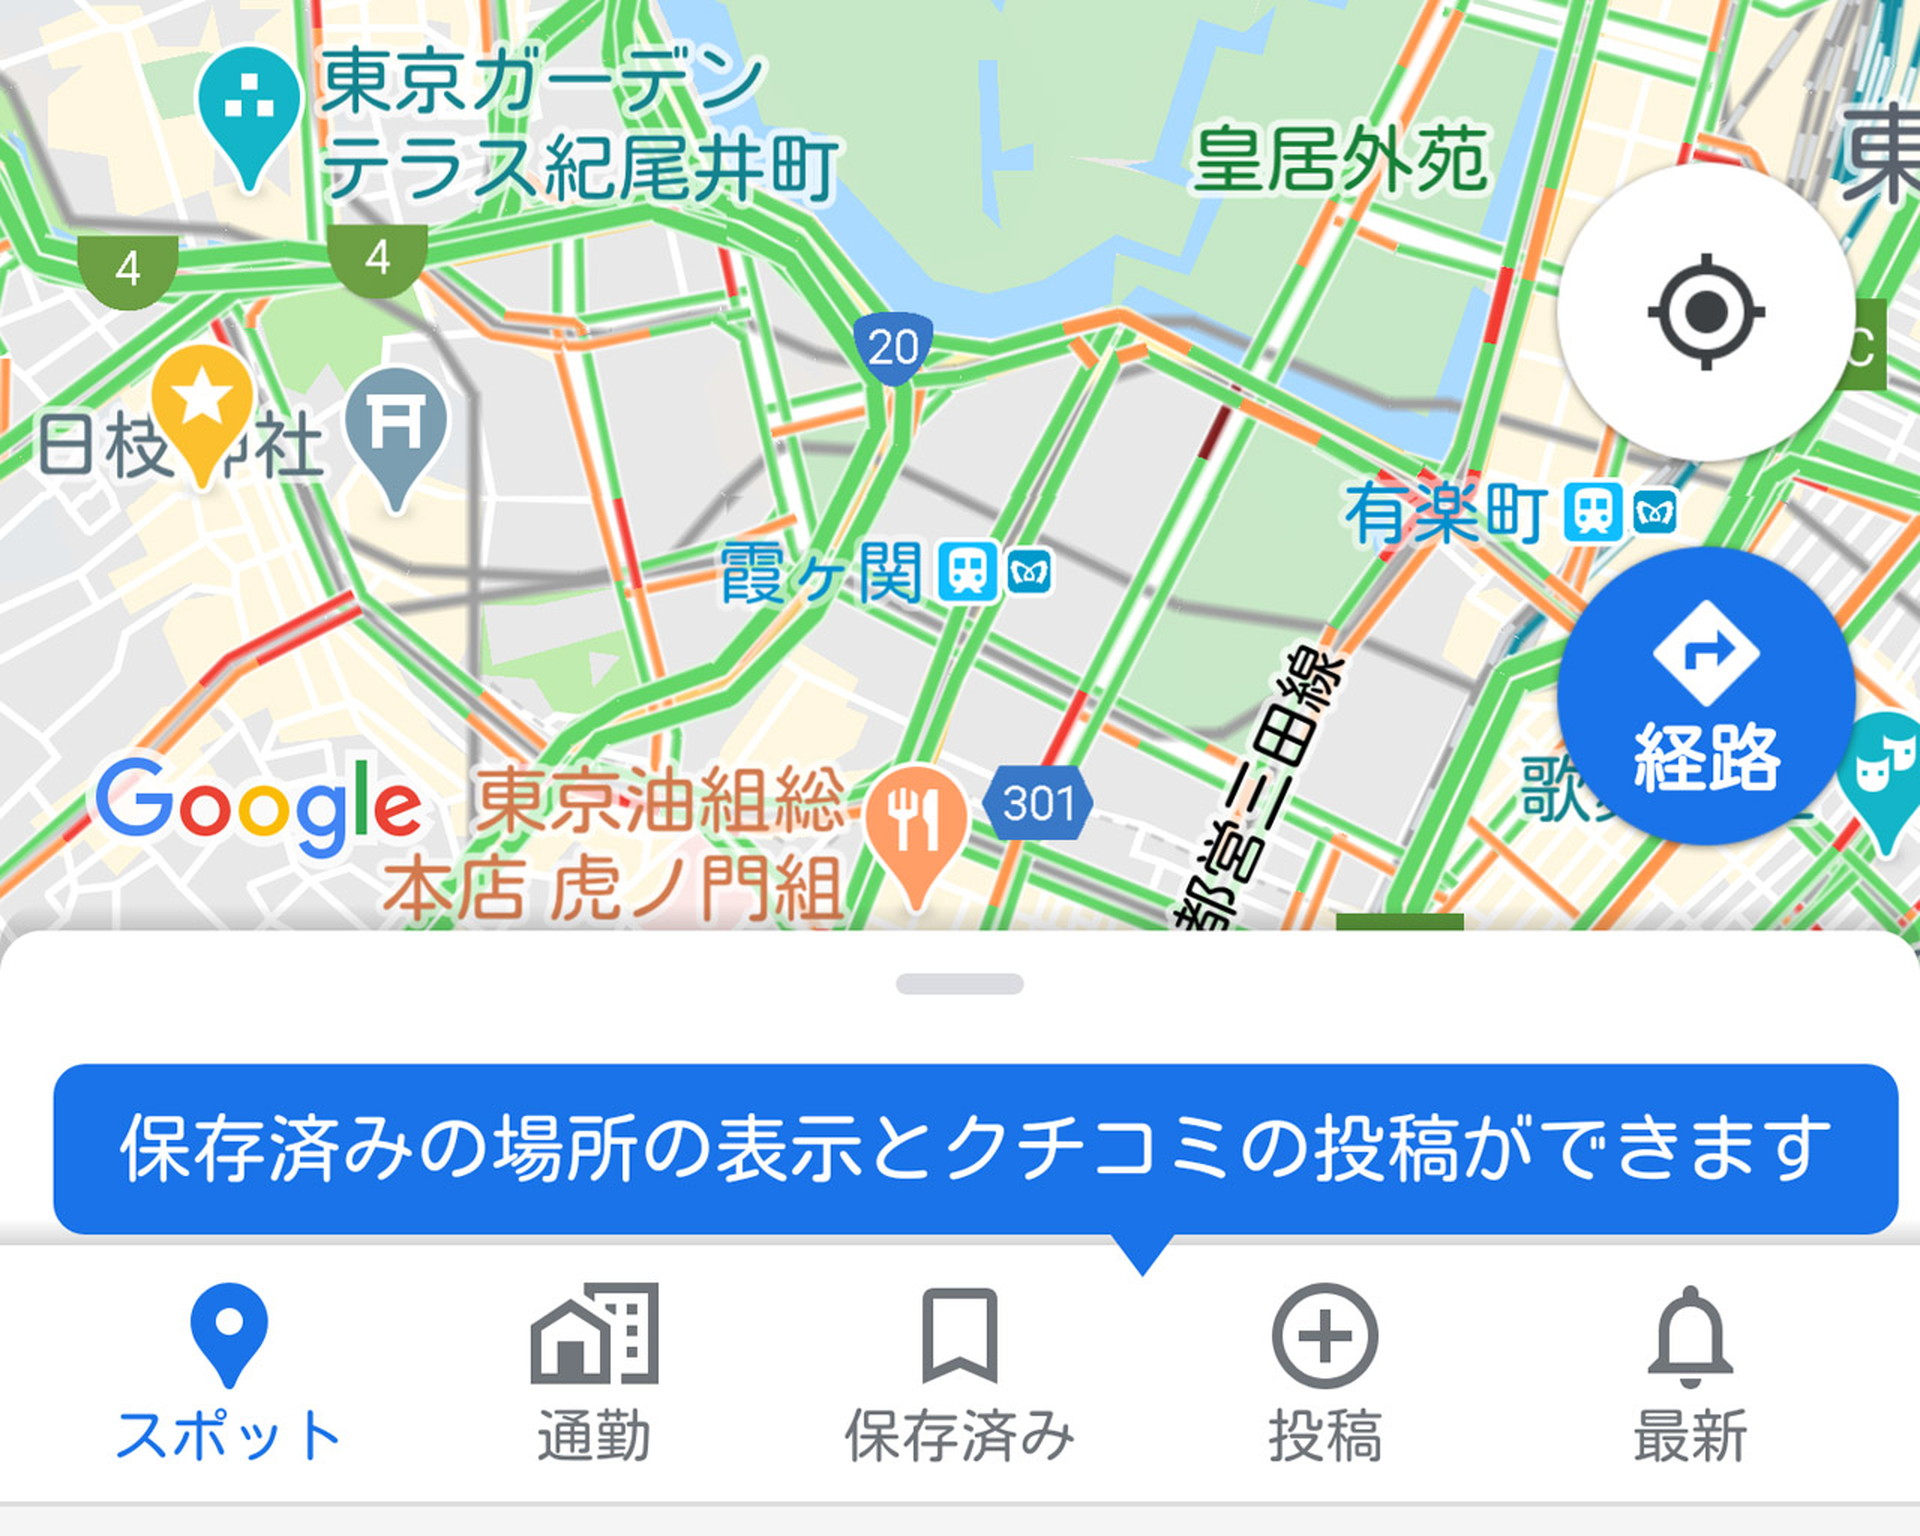The height and width of the screenshot is (1536, 1920).
Task: Tap the map to dismiss tooltip
Action: coord(959,470)
